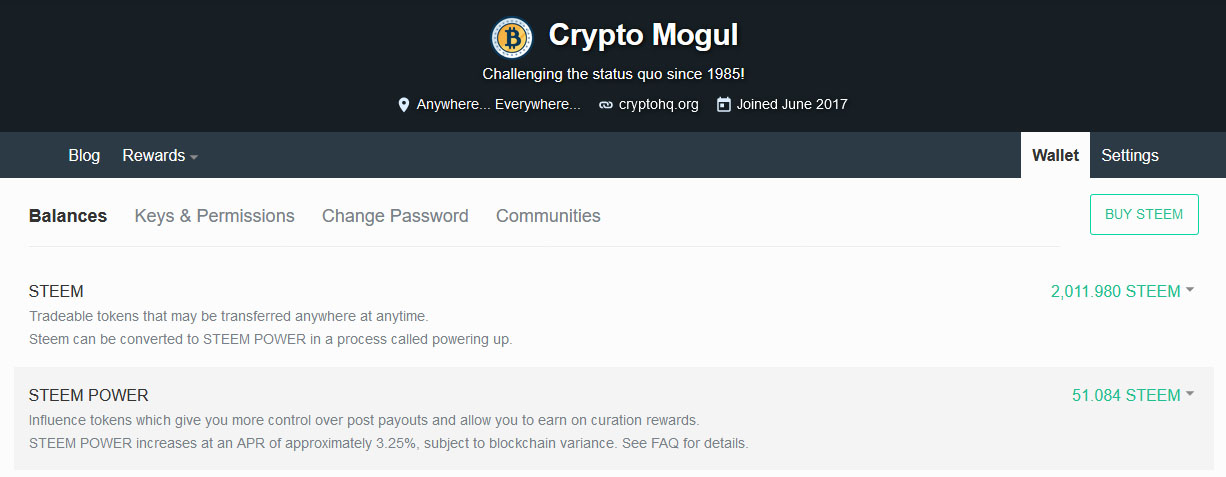Image resolution: width=1226 pixels, height=477 pixels.
Task: Visit the cryptohq.org website link
Action: (x=658, y=104)
